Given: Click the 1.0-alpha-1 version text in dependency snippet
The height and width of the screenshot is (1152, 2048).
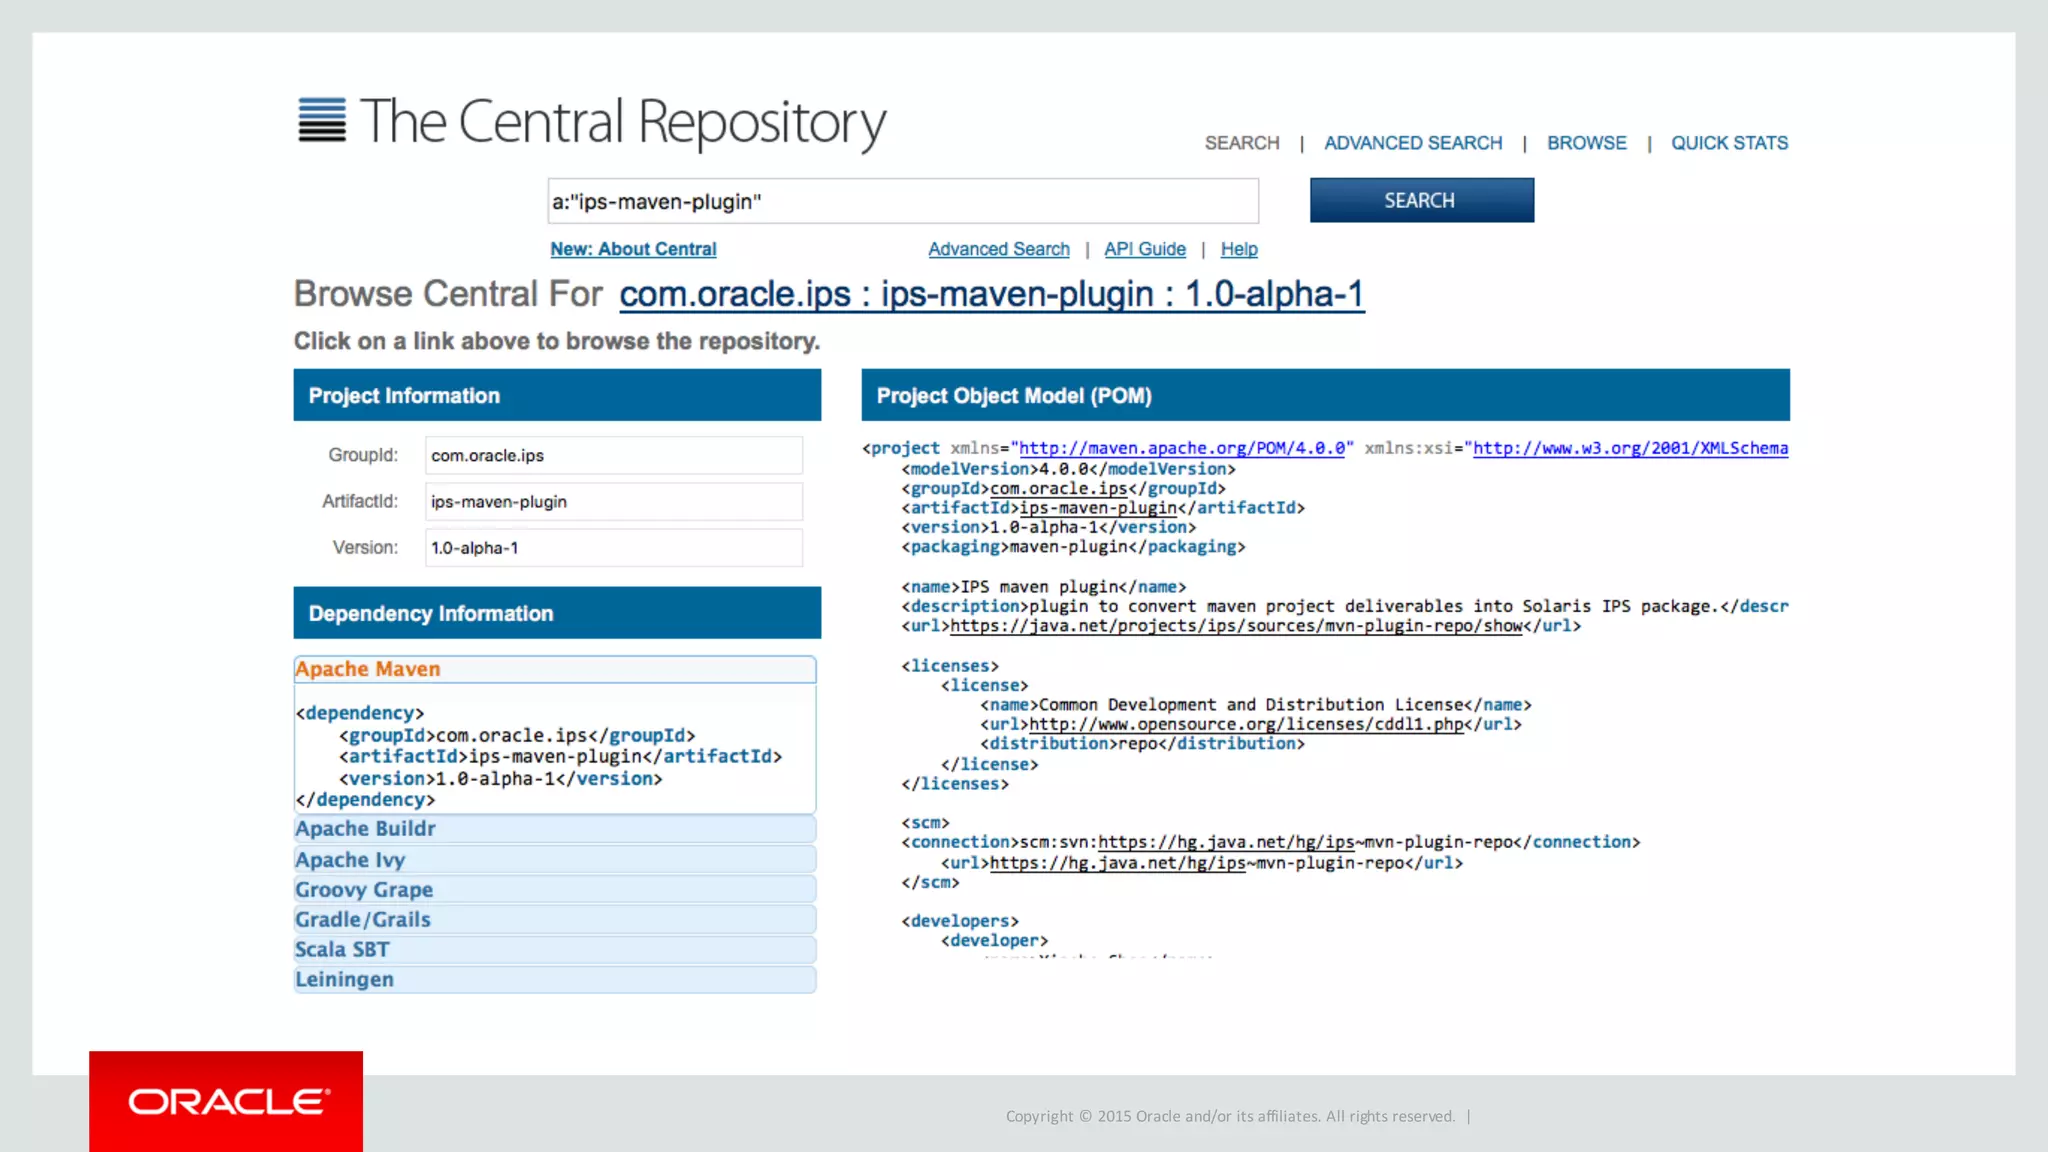Looking at the screenshot, I should click(x=496, y=778).
